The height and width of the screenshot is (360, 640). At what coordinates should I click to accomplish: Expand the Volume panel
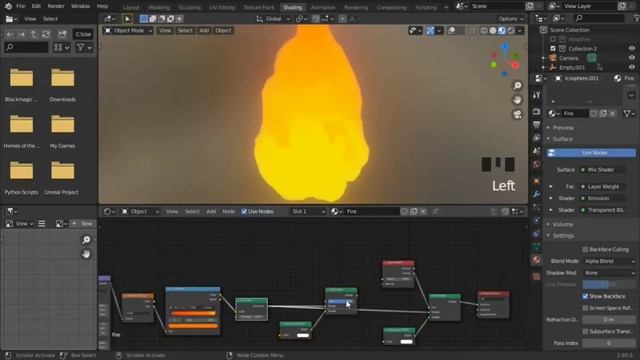(x=562, y=224)
